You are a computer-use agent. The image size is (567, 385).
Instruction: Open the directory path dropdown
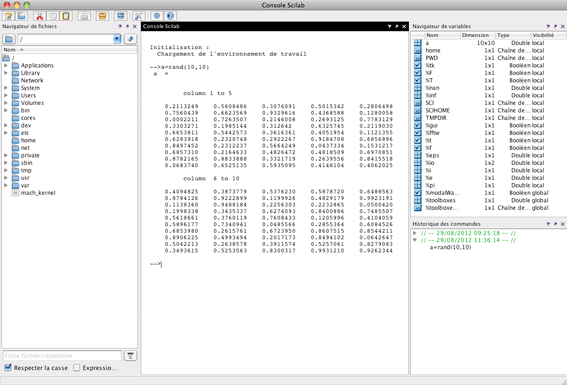(117, 39)
